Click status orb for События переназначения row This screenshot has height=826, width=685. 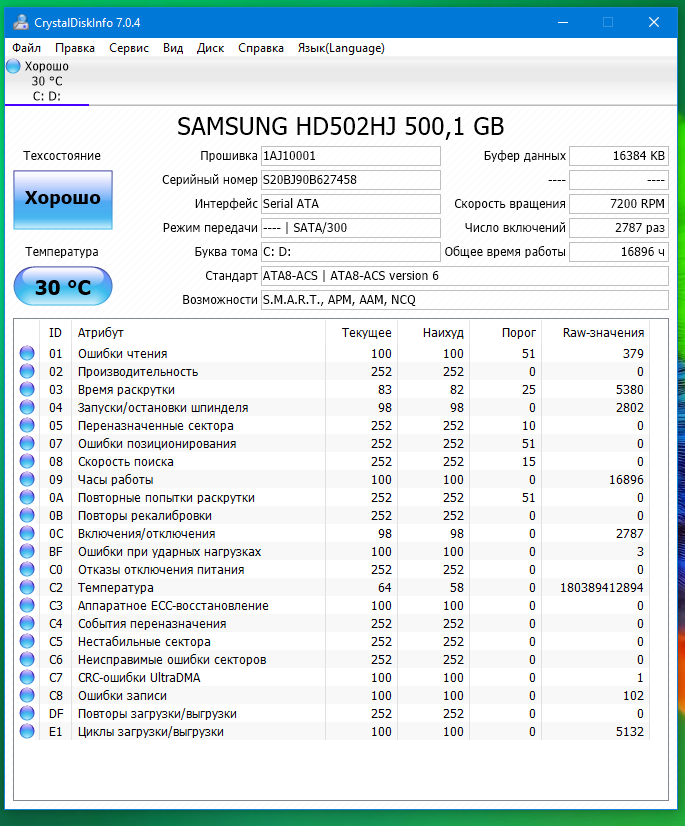pos(27,623)
